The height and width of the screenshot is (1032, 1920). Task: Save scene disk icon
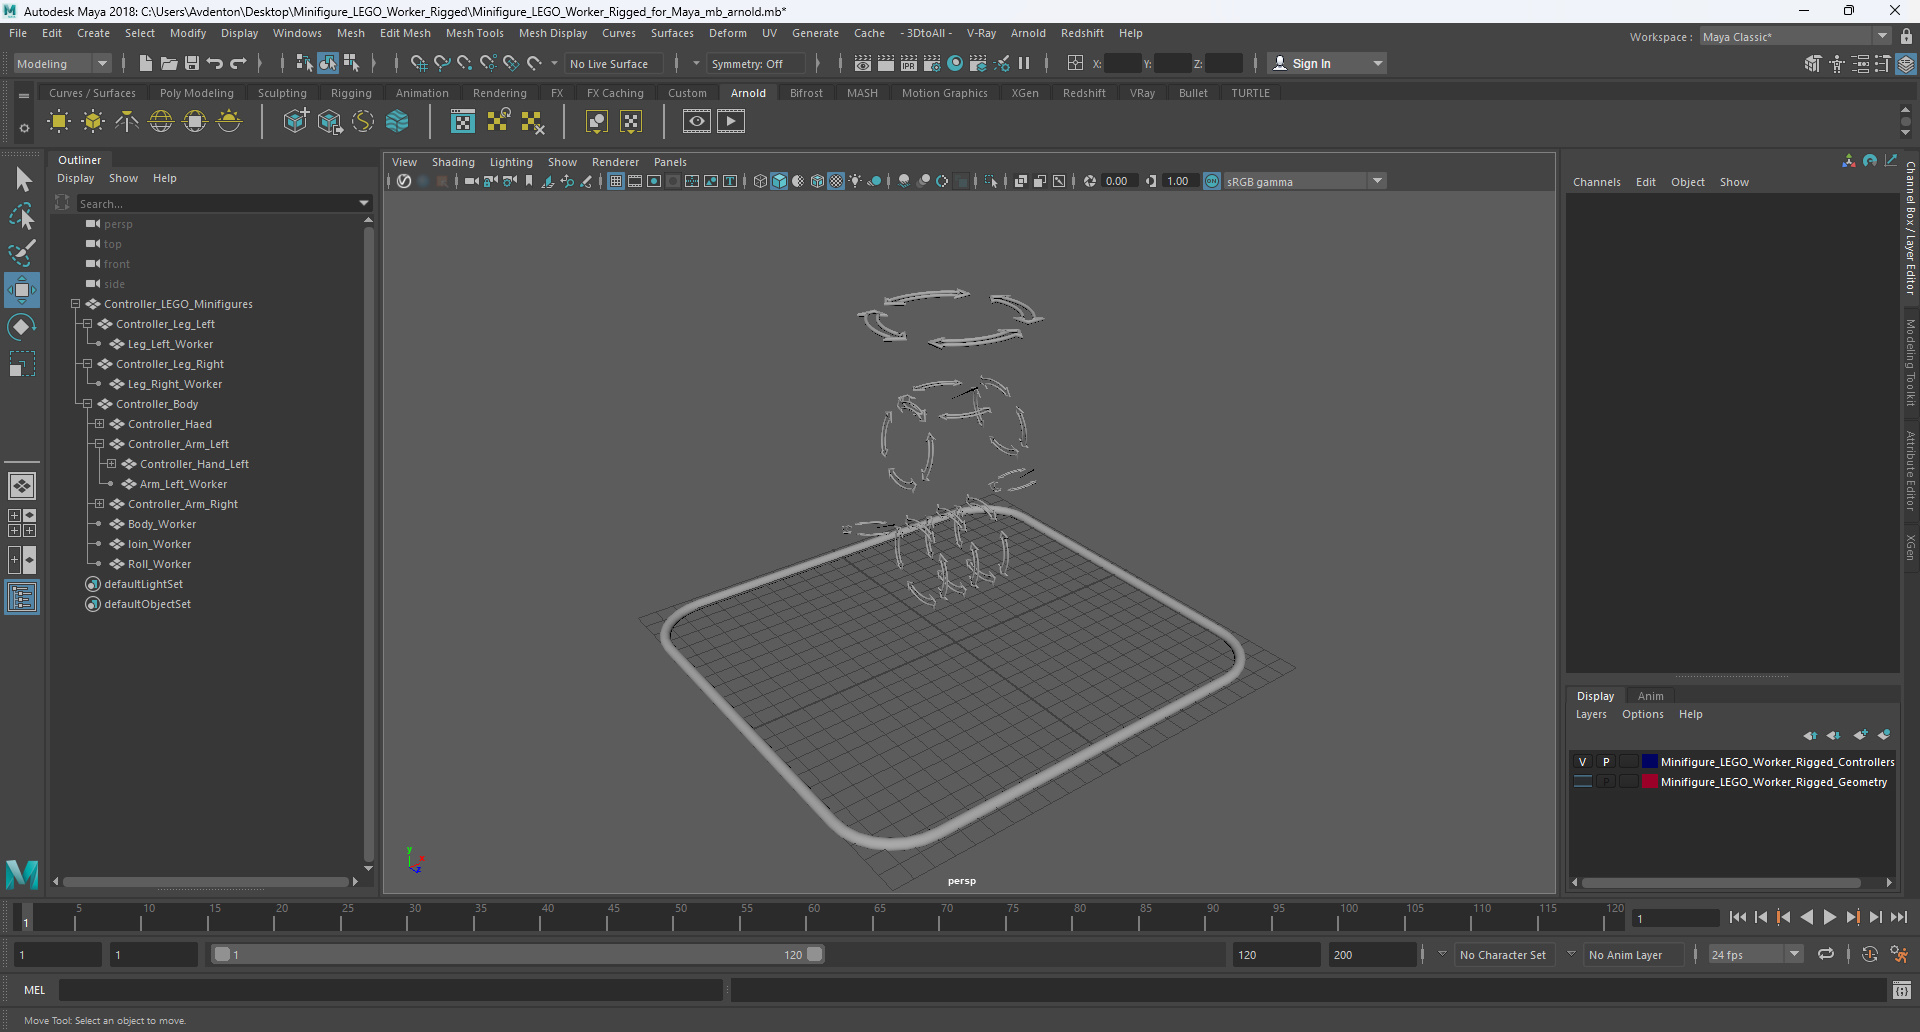[192, 63]
